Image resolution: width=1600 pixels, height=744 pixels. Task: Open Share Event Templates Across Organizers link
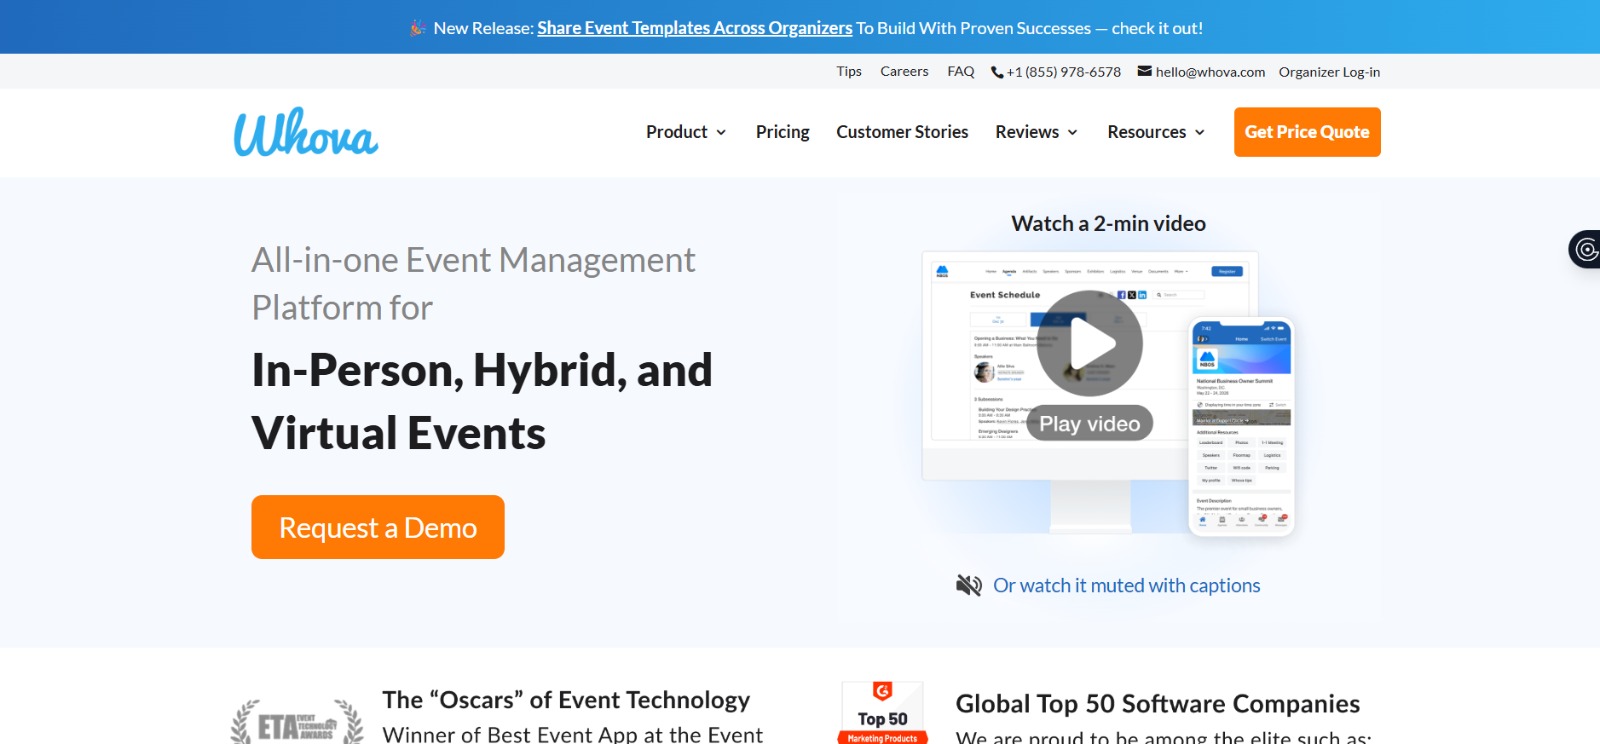(694, 28)
